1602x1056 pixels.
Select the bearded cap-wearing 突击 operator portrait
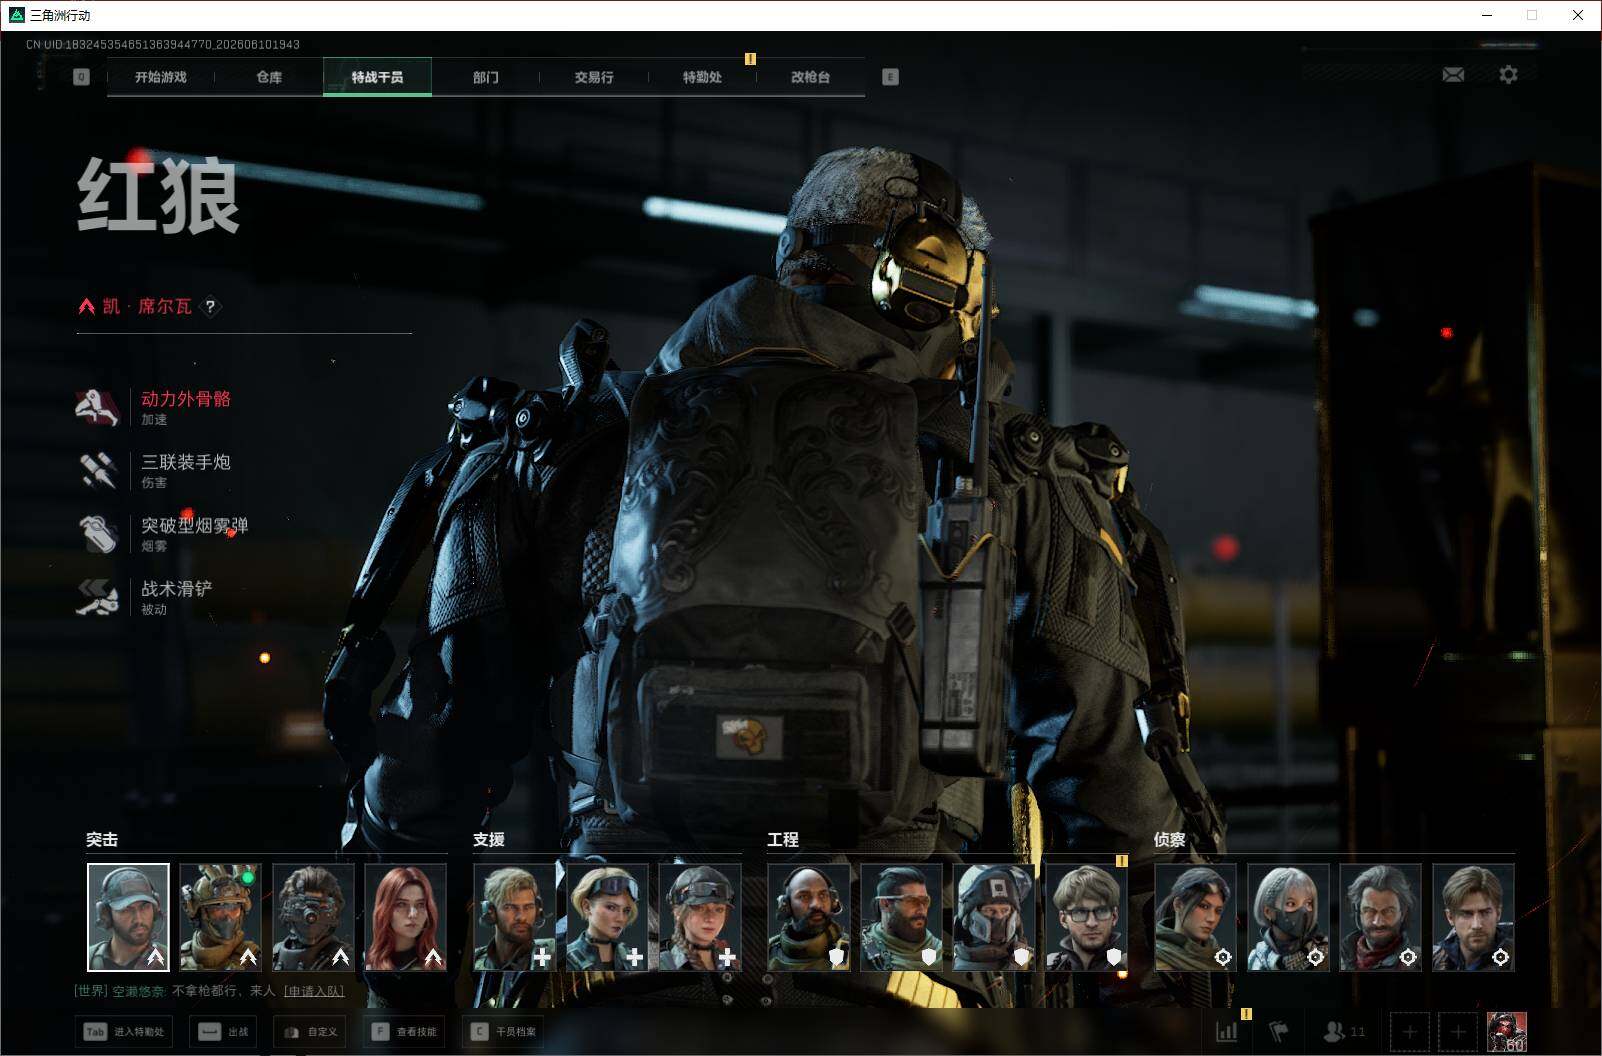tap(128, 917)
